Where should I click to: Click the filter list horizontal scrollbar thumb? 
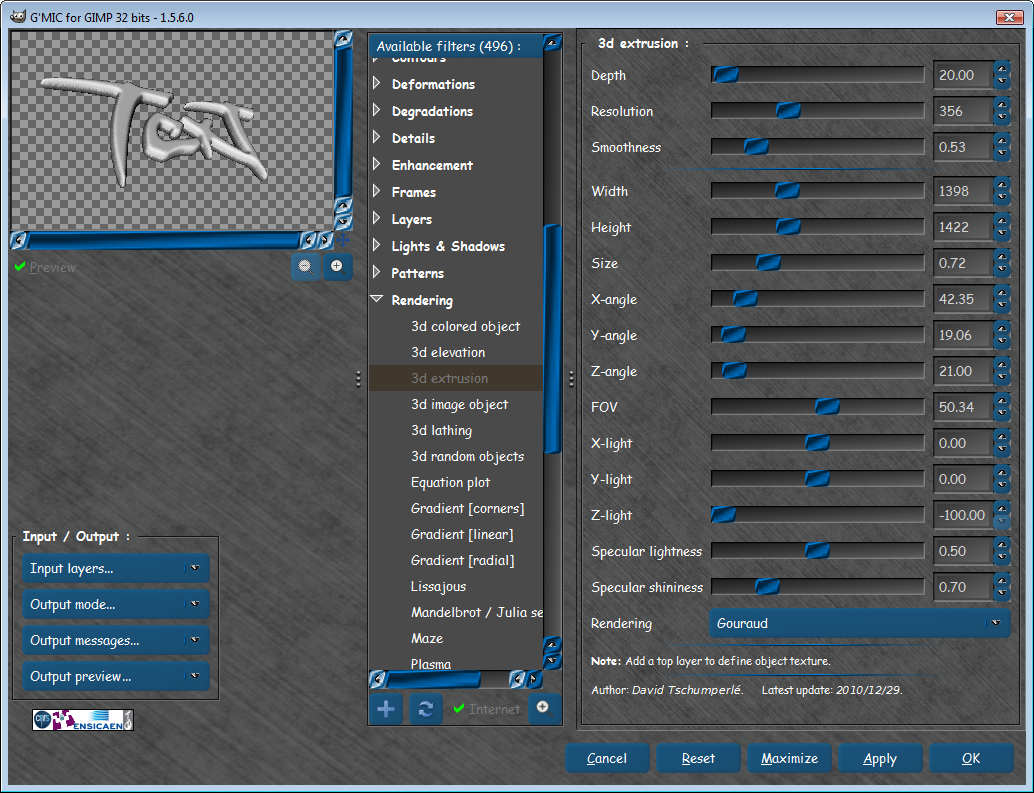pos(434,679)
